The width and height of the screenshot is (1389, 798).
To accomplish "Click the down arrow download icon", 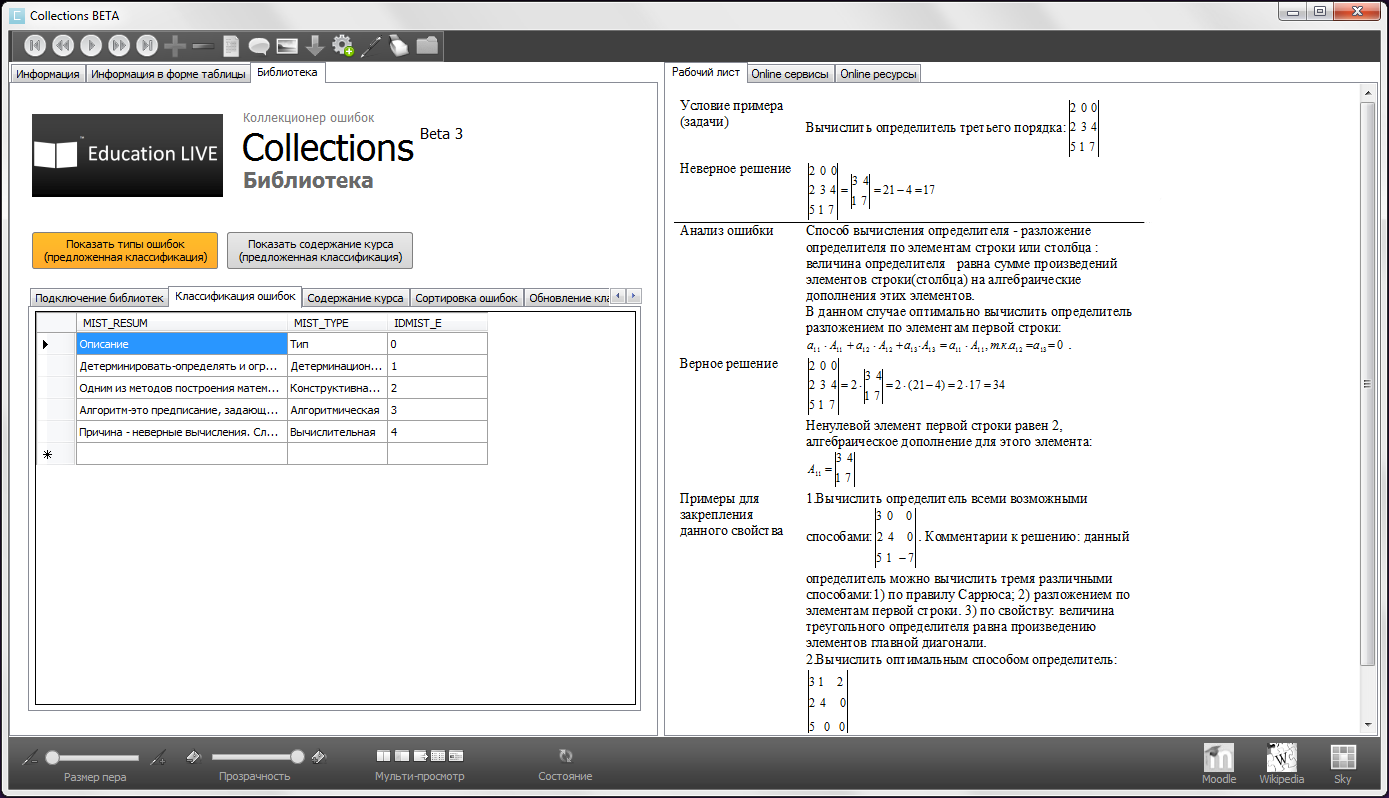I will (x=315, y=45).
